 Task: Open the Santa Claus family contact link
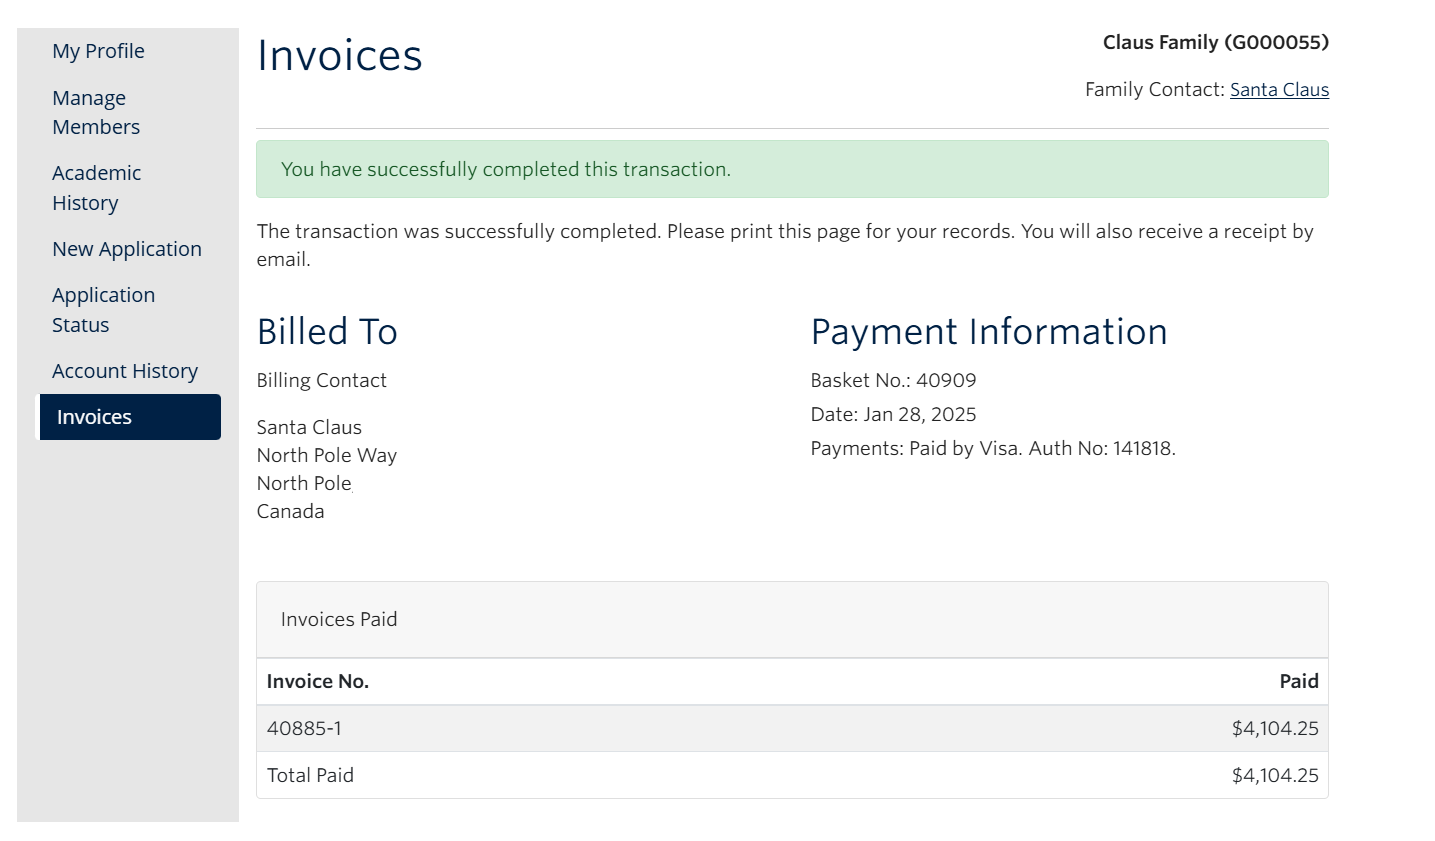coord(1279,89)
